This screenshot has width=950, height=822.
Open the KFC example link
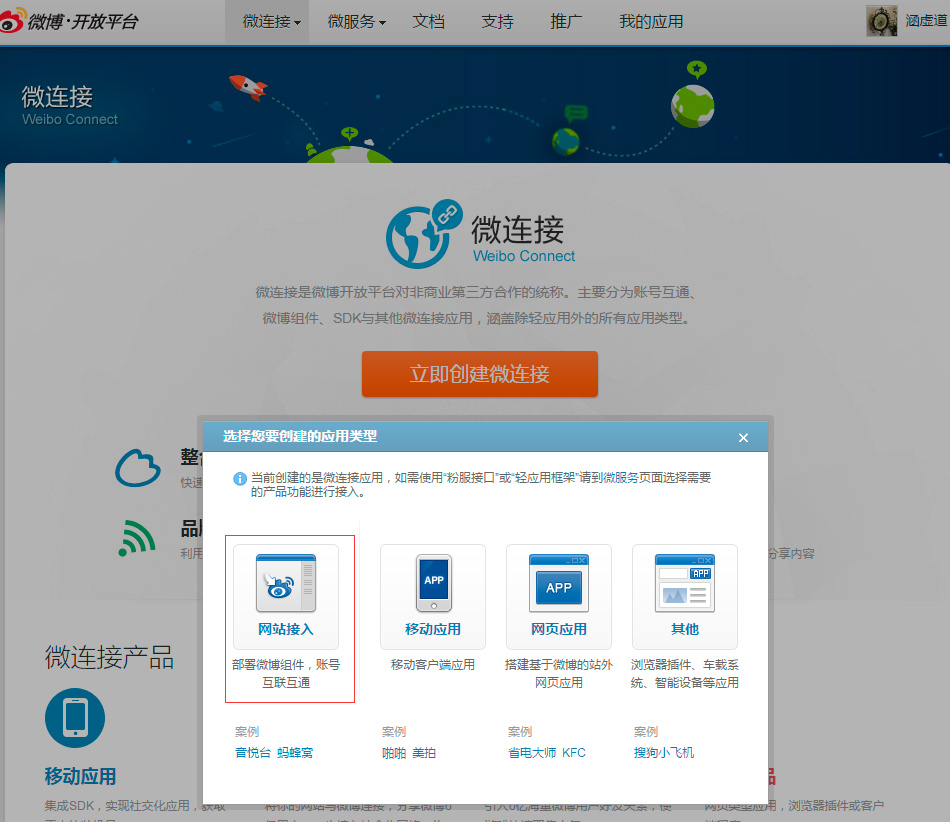(574, 753)
